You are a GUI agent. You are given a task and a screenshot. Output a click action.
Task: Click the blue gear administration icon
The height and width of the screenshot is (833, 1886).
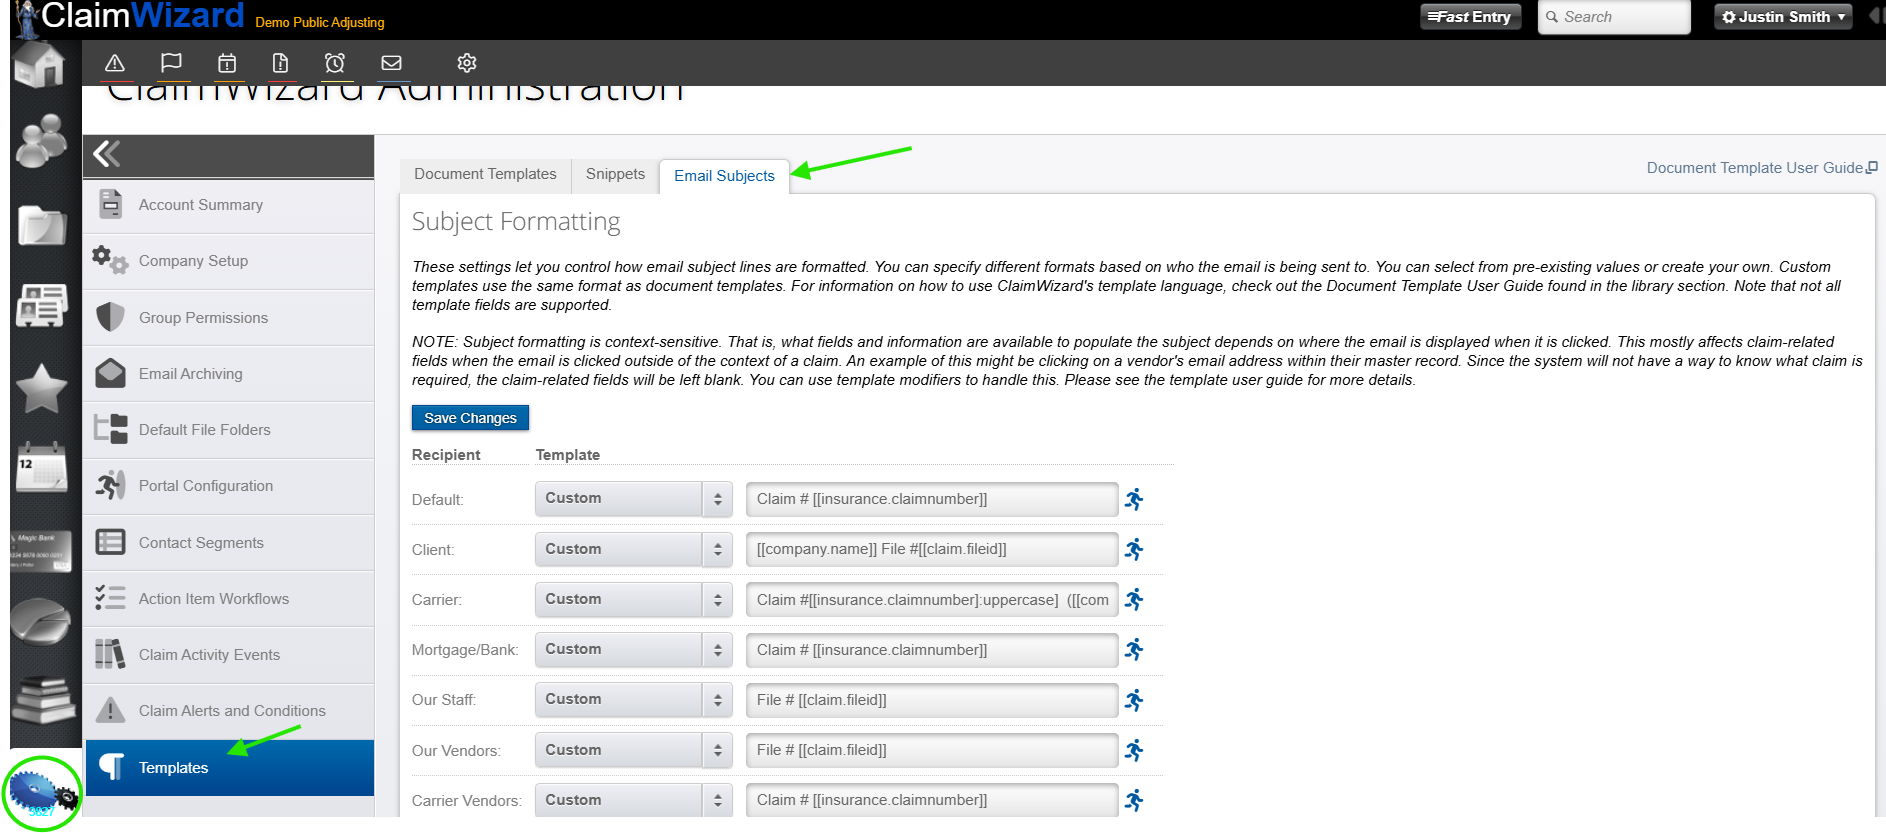coord(42,793)
